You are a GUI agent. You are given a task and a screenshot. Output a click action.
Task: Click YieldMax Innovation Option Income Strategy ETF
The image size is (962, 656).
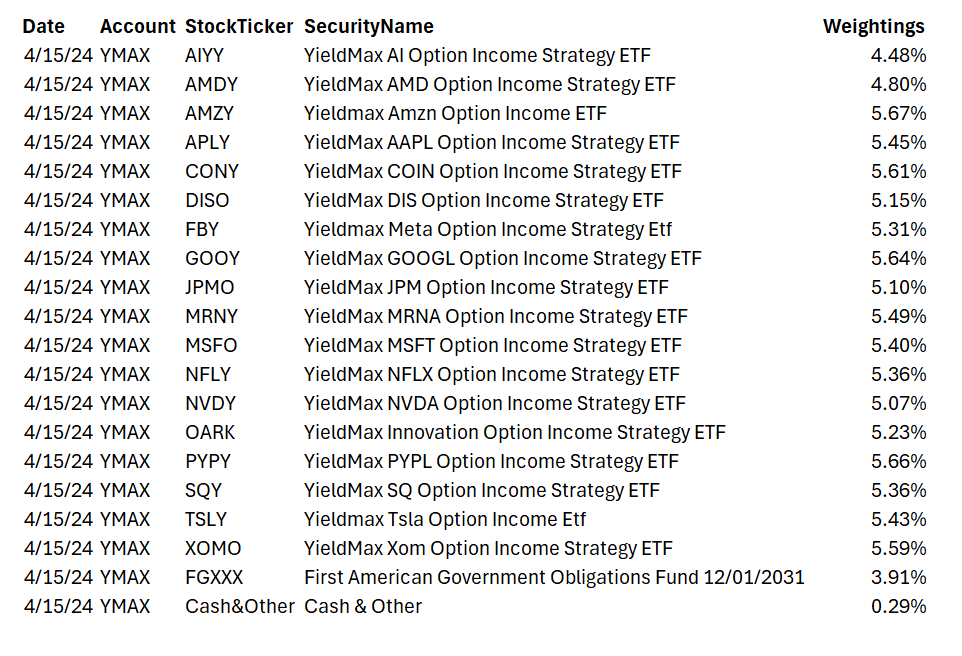(514, 433)
